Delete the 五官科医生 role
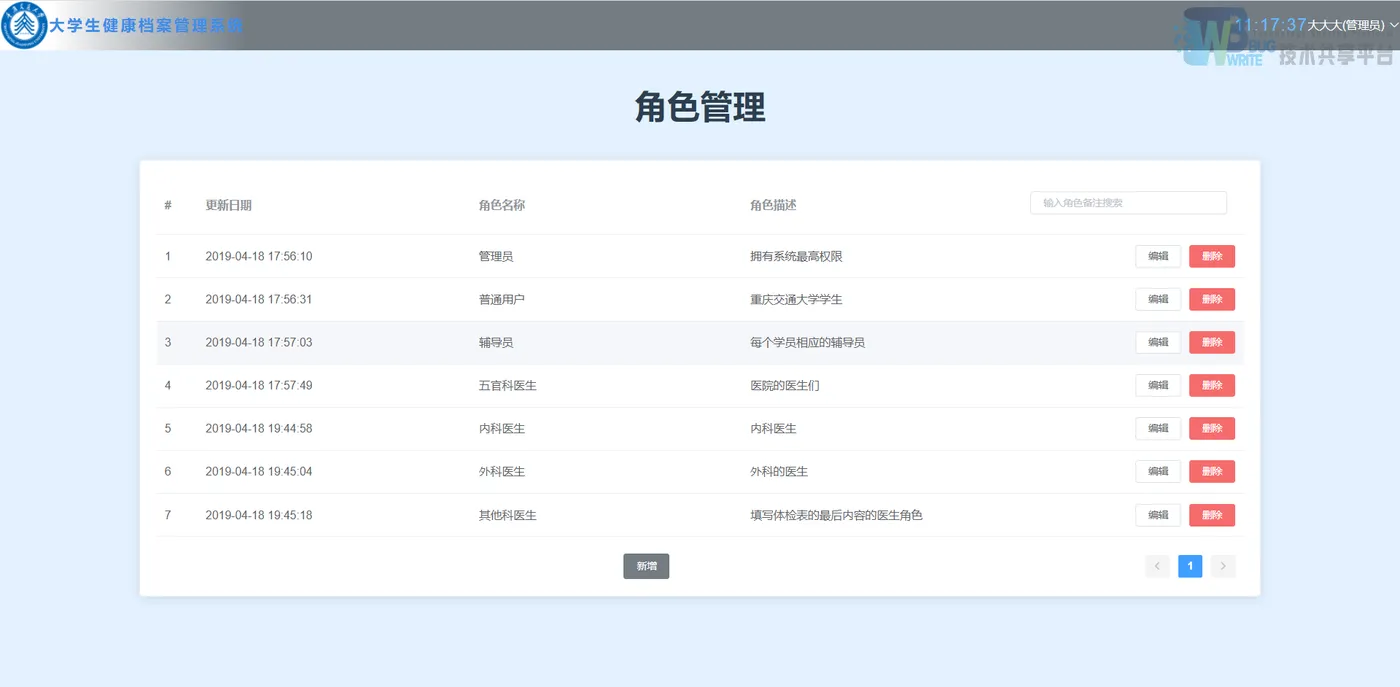 click(1212, 385)
